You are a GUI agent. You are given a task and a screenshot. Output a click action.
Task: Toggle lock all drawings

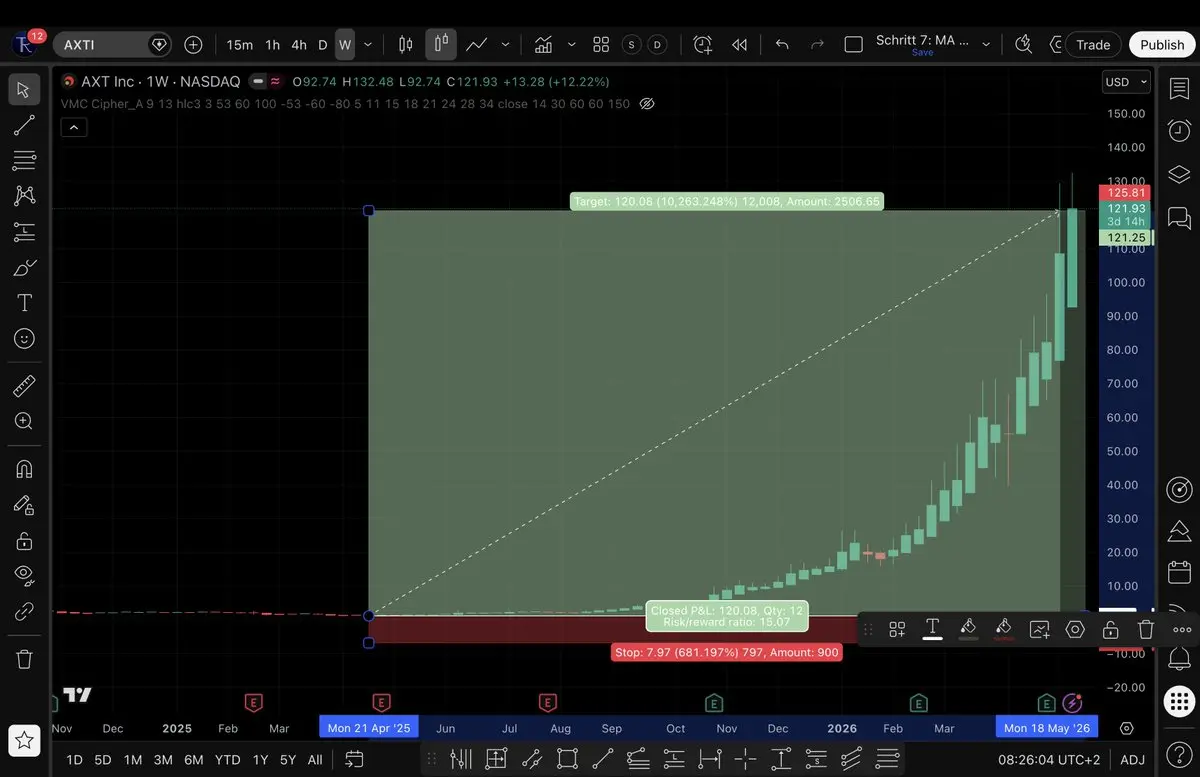click(24, 540)
